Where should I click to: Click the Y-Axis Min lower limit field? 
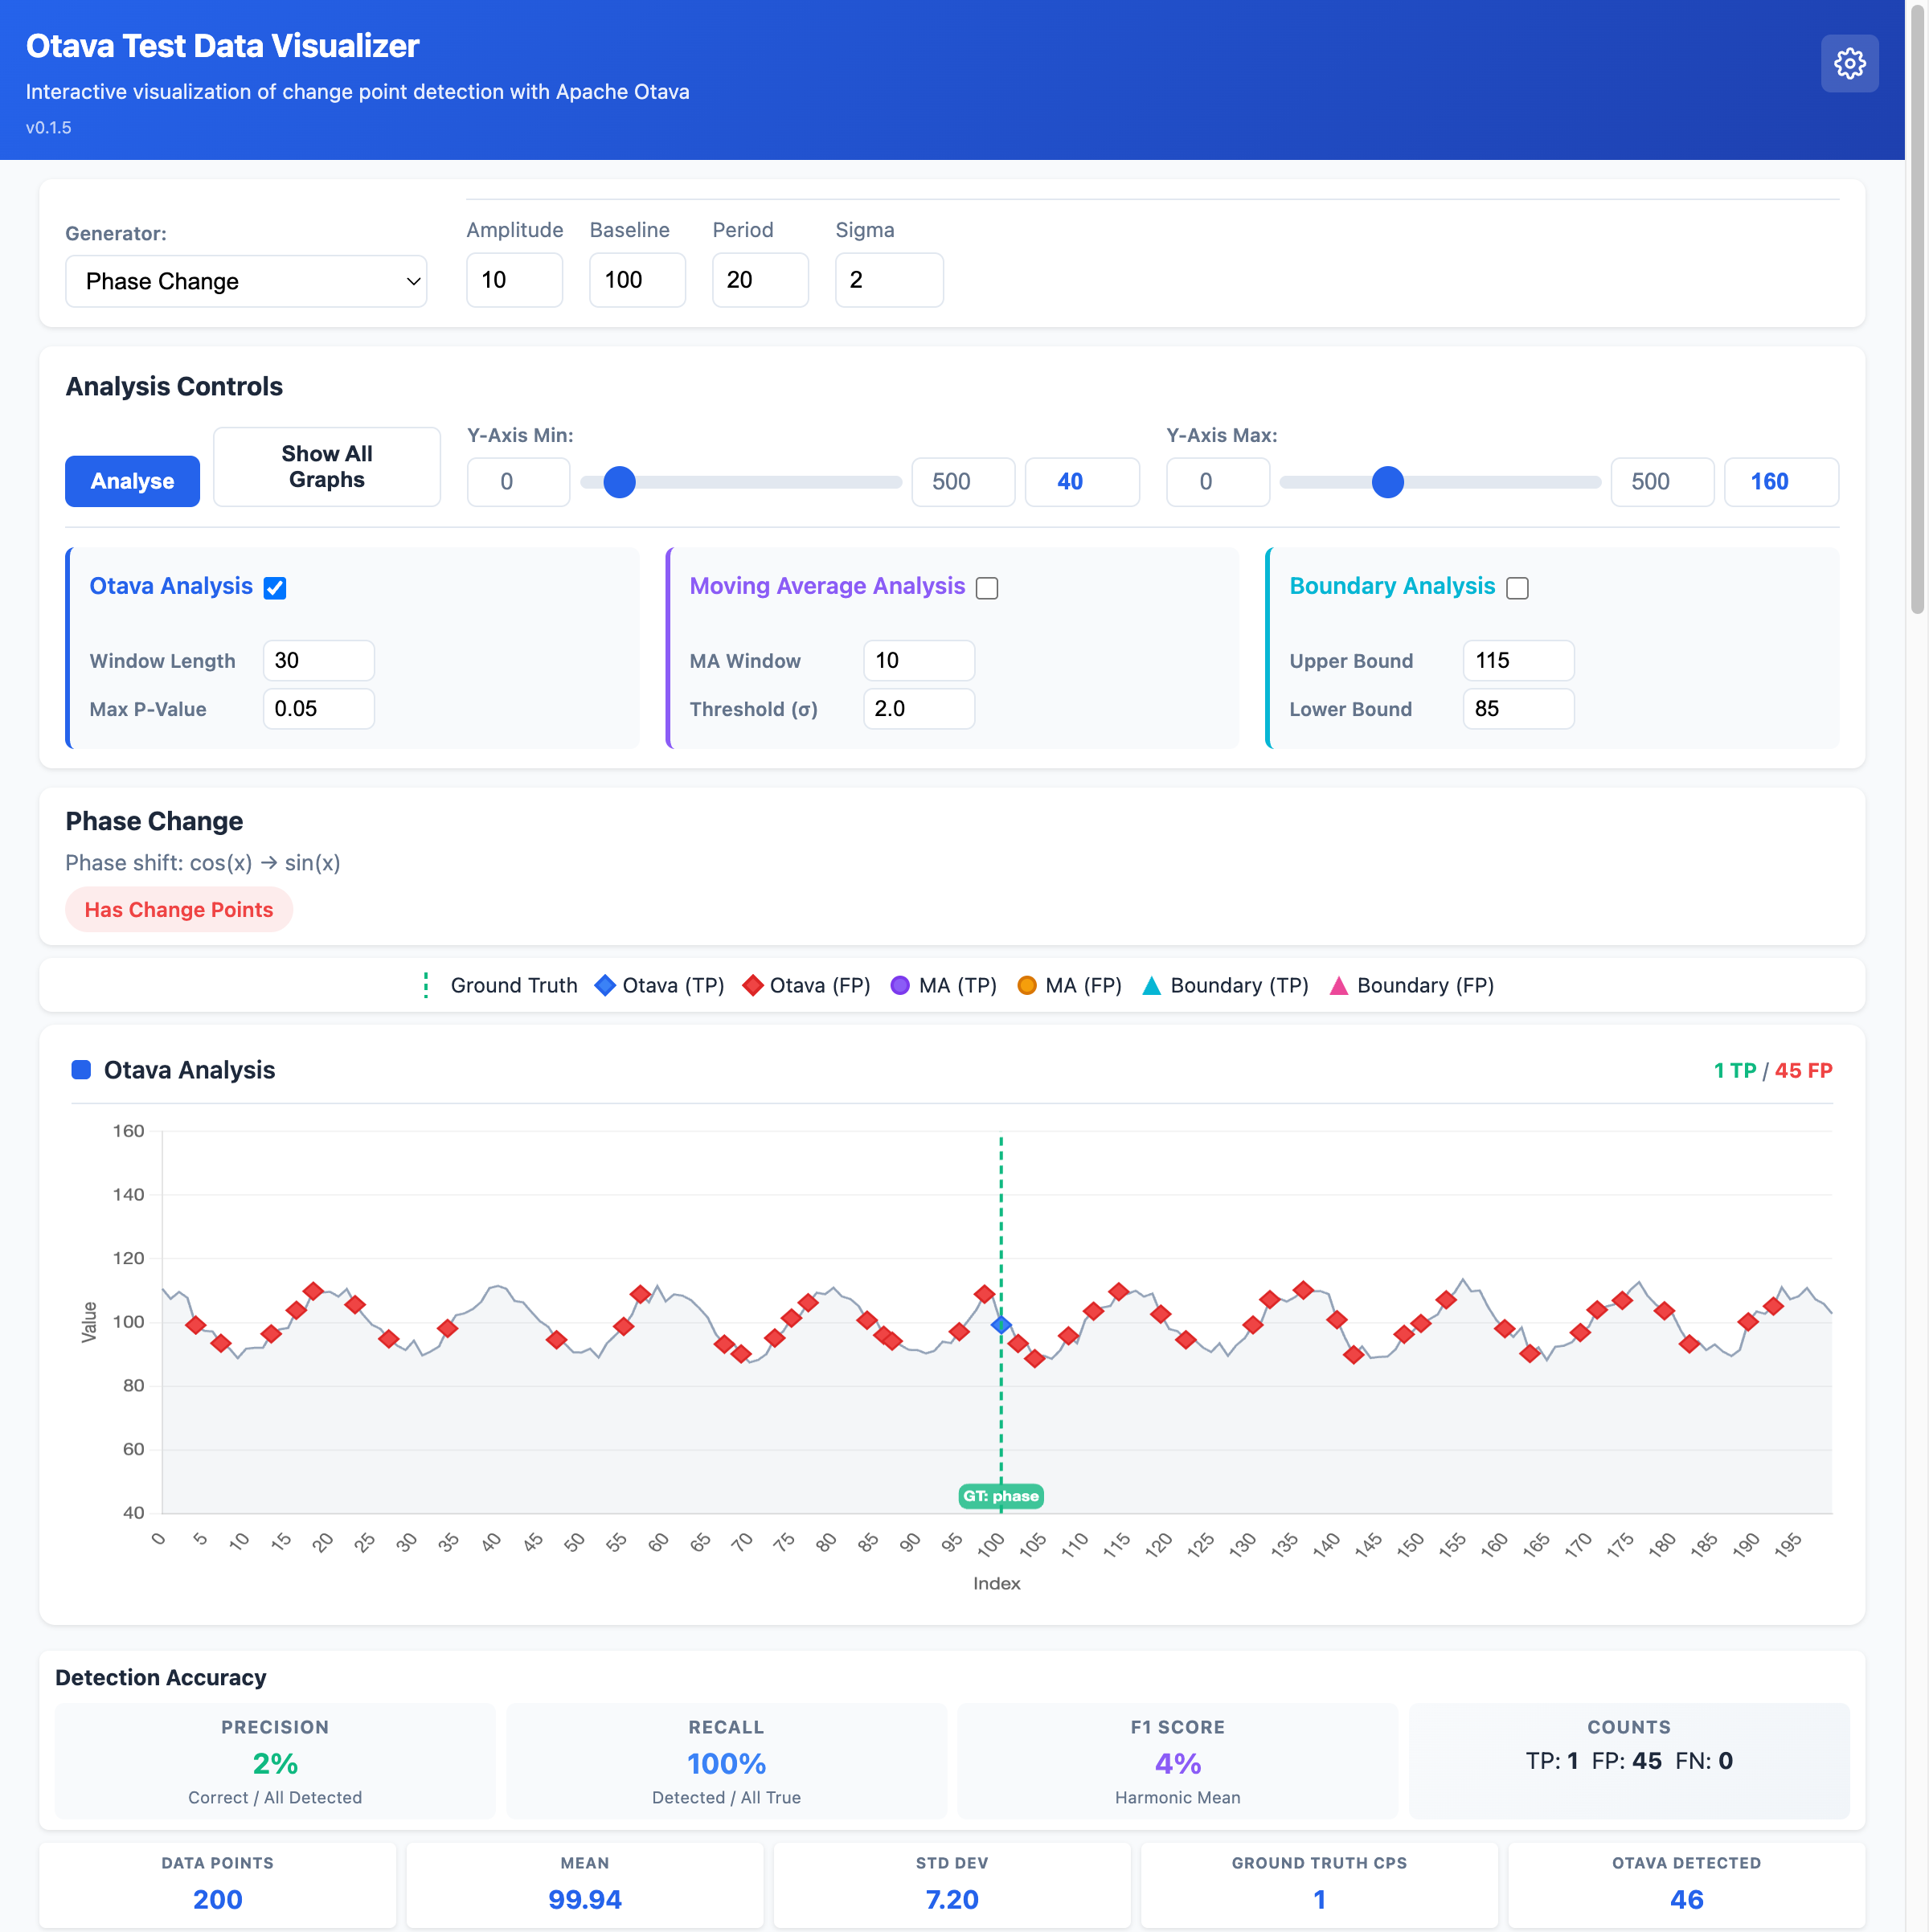click(518, 482)
